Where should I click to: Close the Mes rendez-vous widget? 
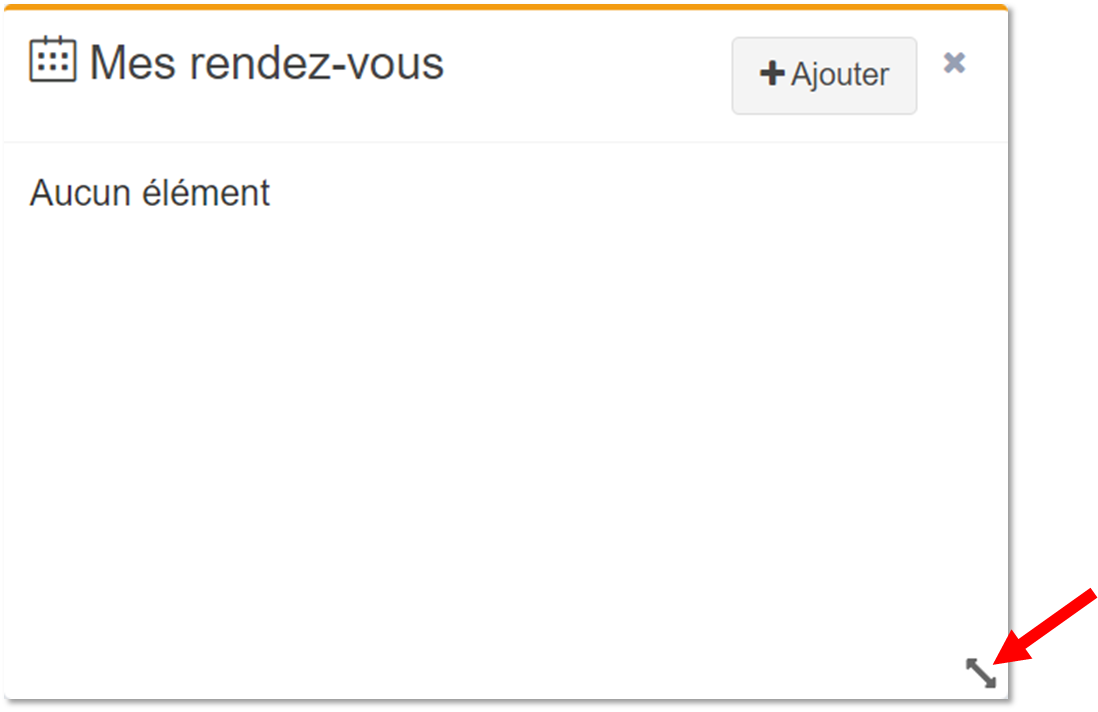954,63
